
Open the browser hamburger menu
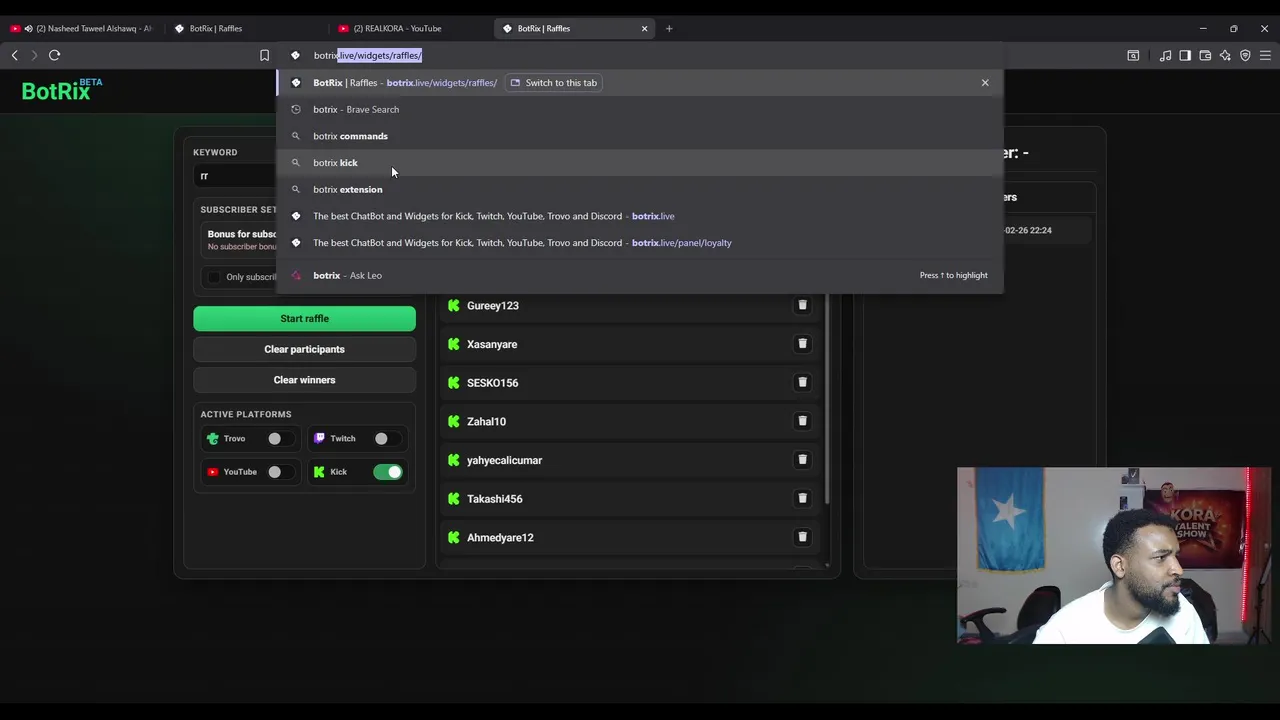click(x=1265, y=55)
